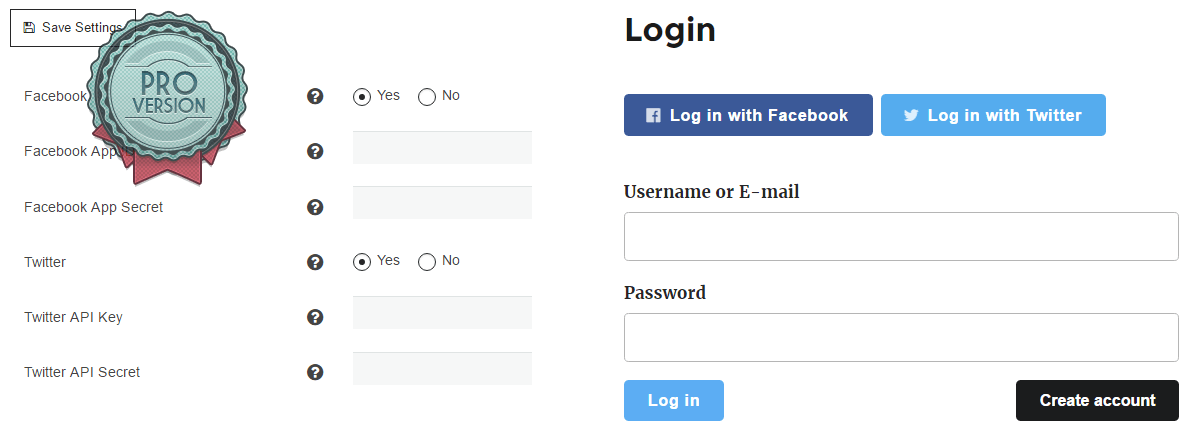
Task: Click the Create account button
Action: pos(1097,400)
